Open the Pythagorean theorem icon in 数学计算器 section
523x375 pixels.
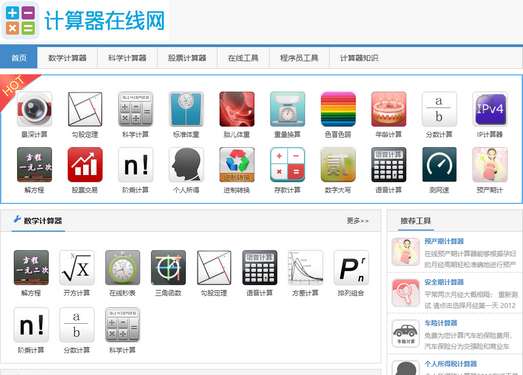pyautogui.click(x=214, y=268)
